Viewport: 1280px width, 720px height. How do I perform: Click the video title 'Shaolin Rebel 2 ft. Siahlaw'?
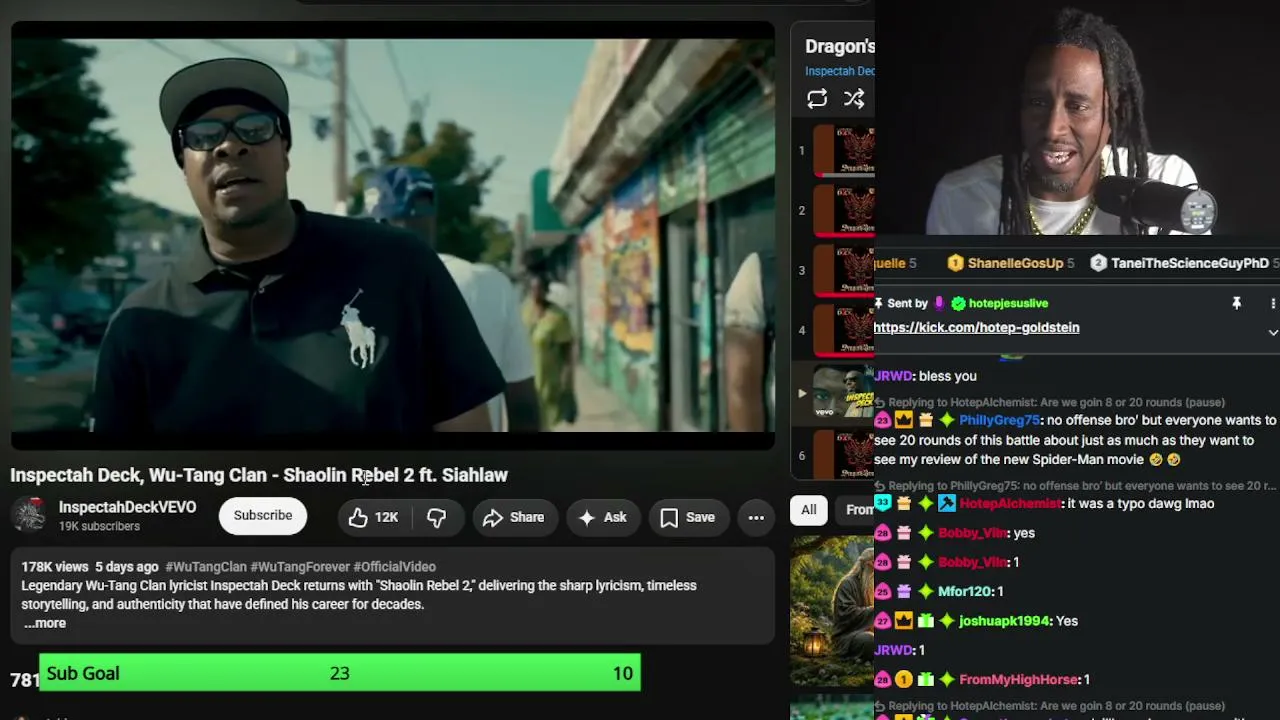point(395,475)
